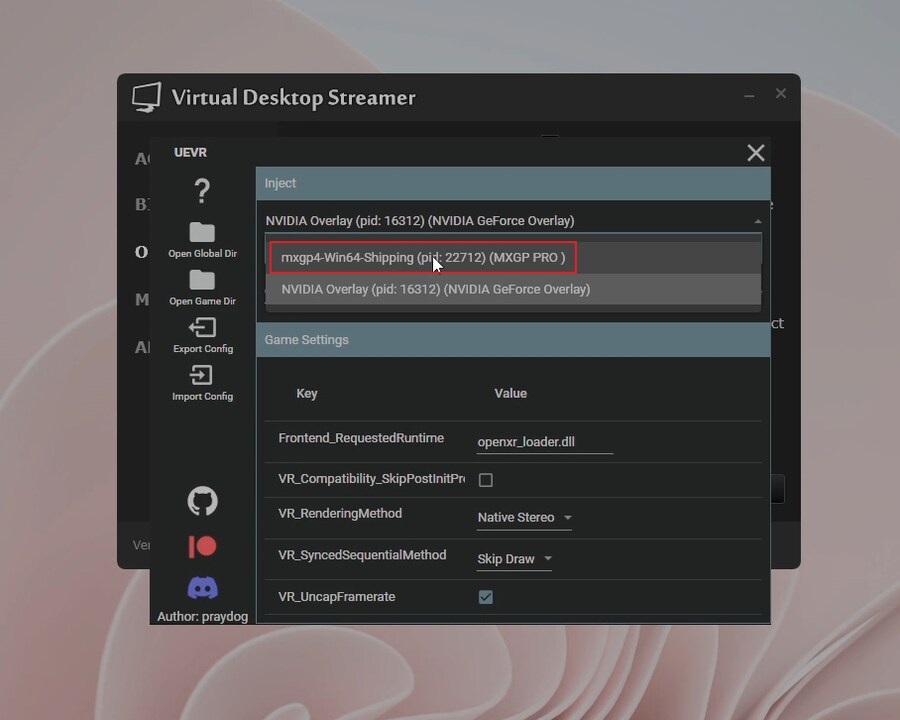Close the UEVR window

point(756,153)
